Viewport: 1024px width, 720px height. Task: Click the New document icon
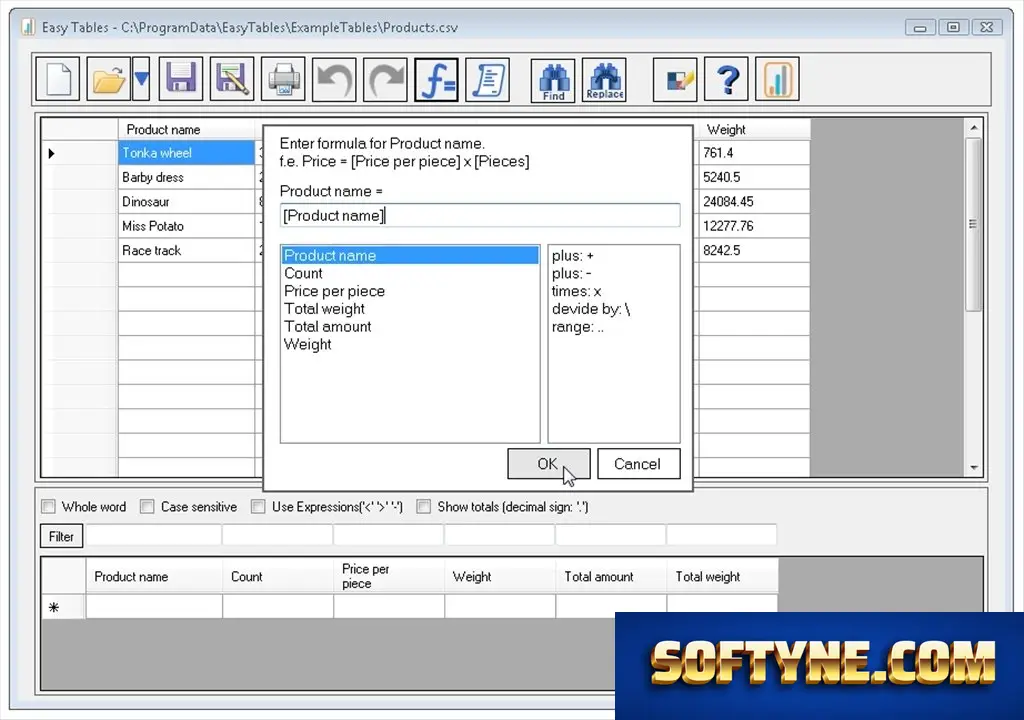(57, 79)
